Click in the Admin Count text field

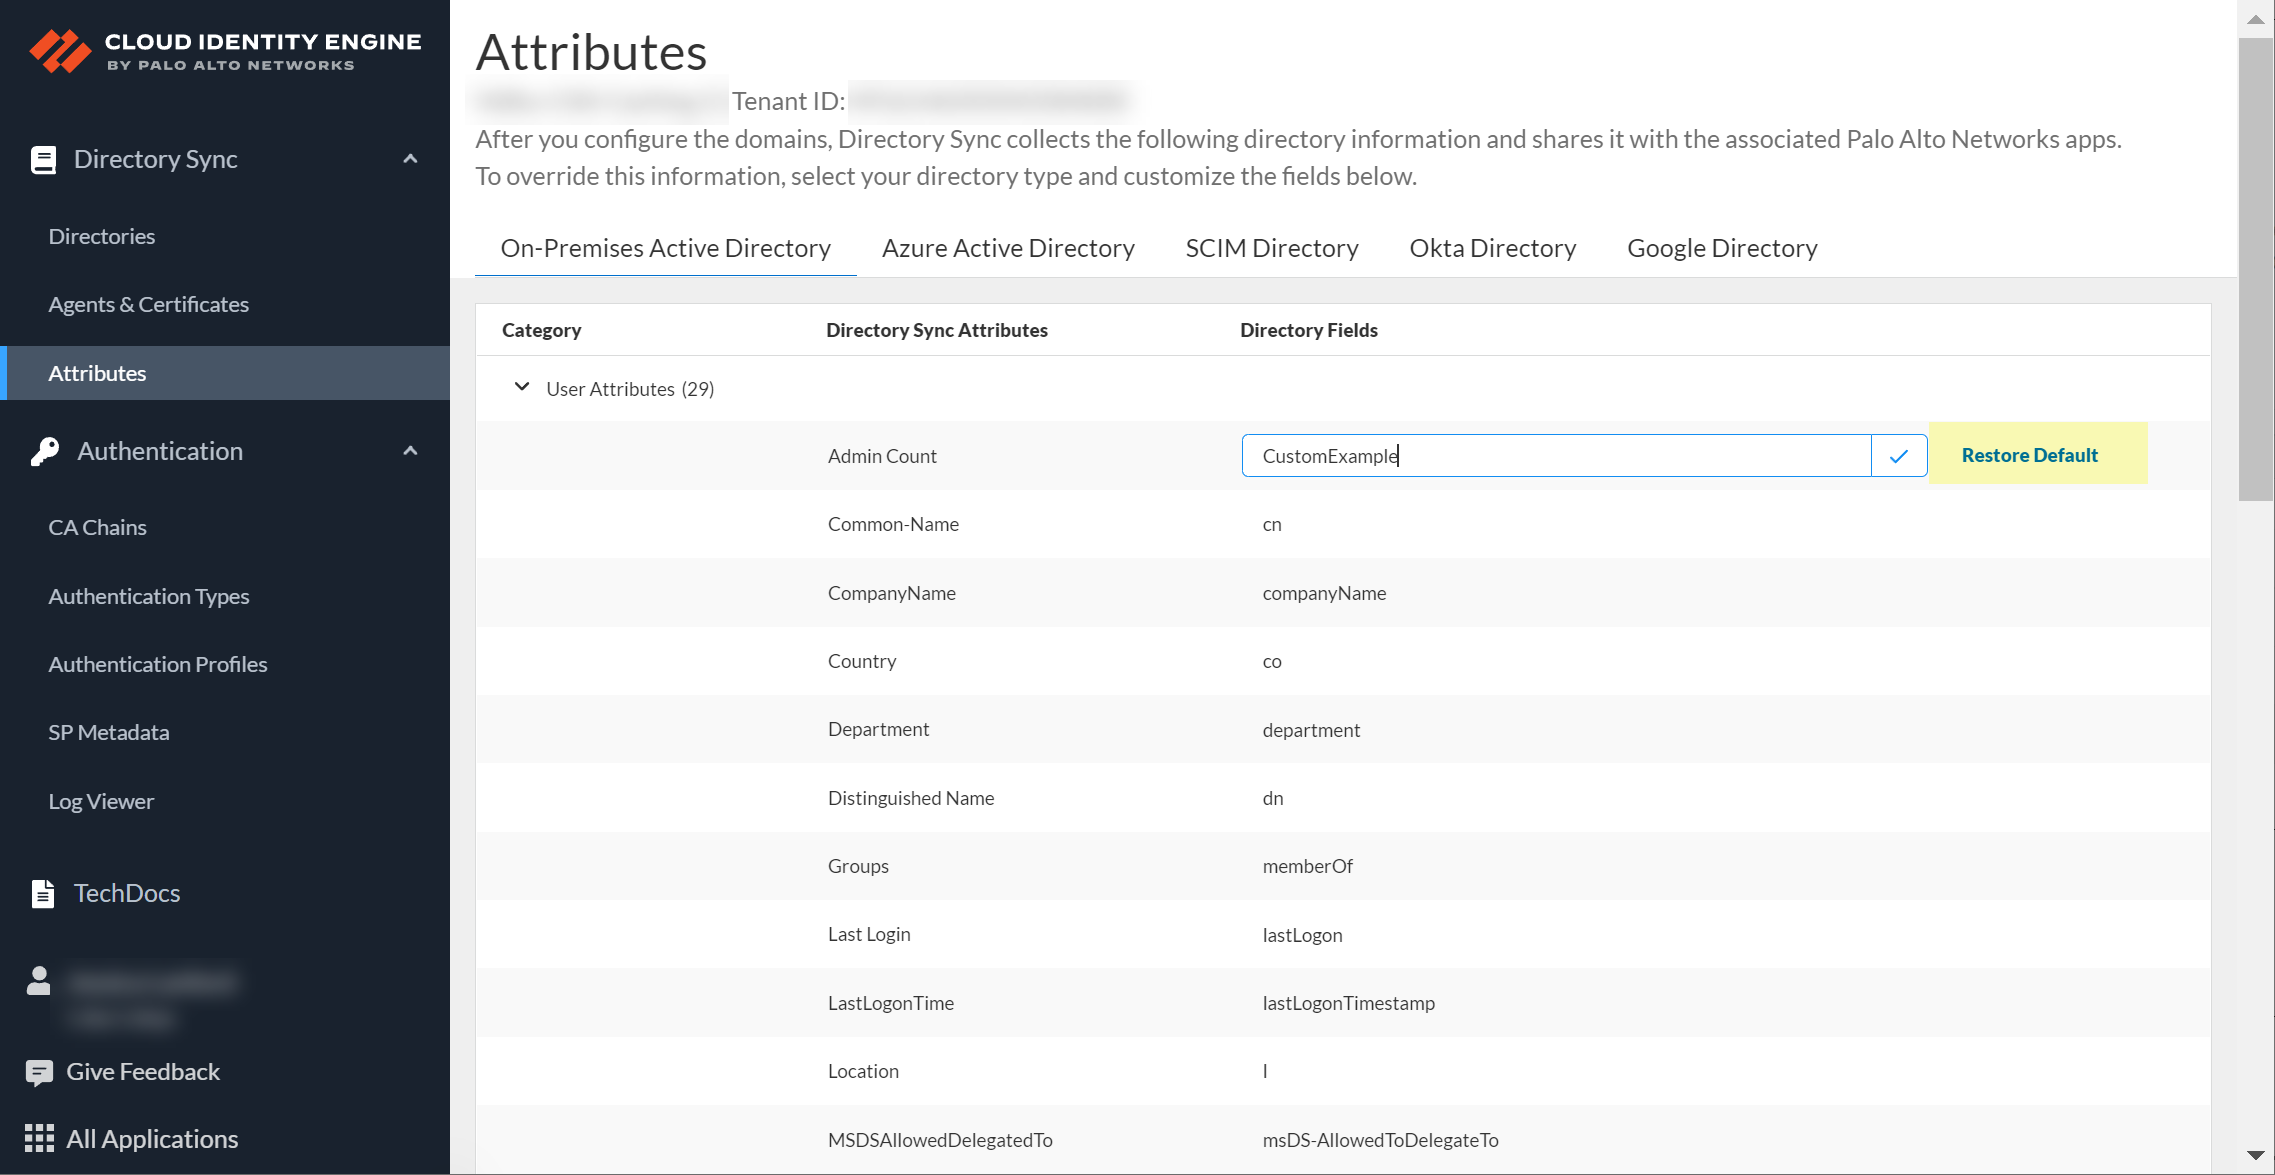pos(1555,456)
